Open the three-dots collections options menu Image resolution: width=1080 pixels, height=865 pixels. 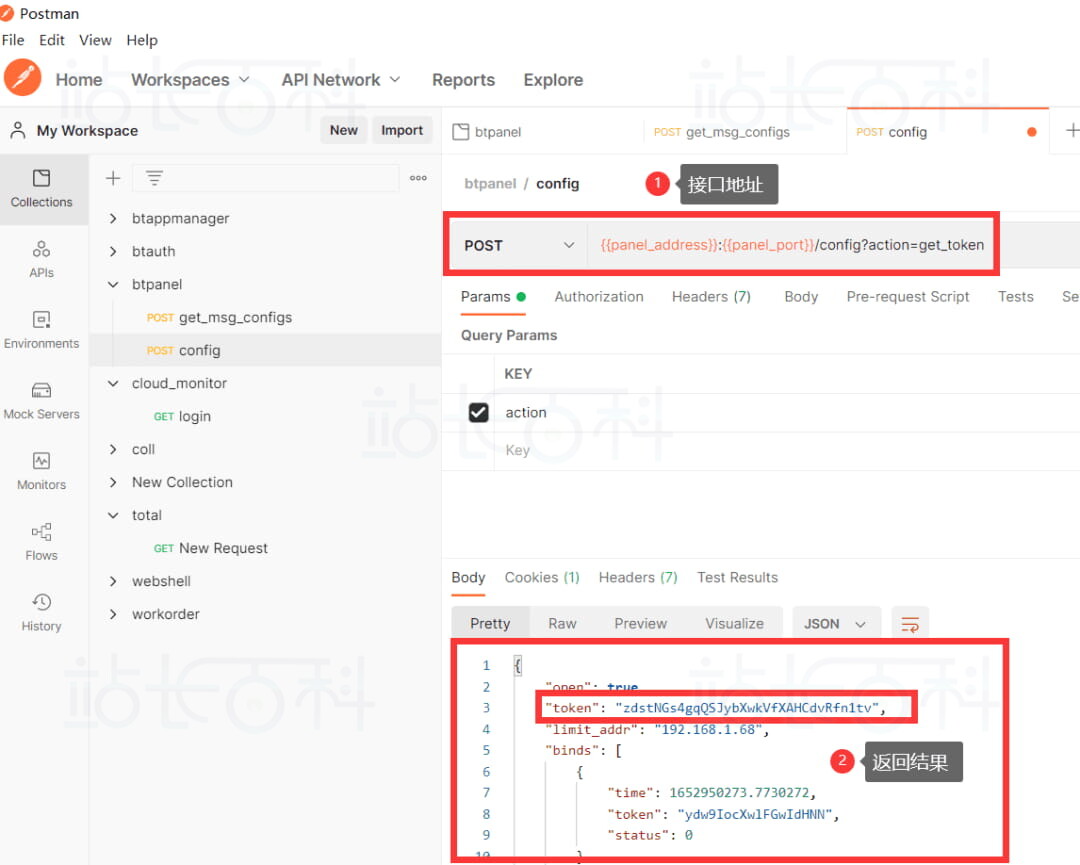click(418, 178)
